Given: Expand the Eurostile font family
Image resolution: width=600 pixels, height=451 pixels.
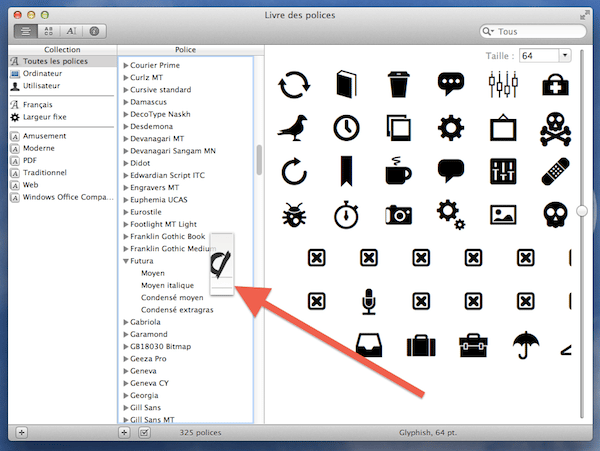Looking at the screenshot, I should pos(126,212).
